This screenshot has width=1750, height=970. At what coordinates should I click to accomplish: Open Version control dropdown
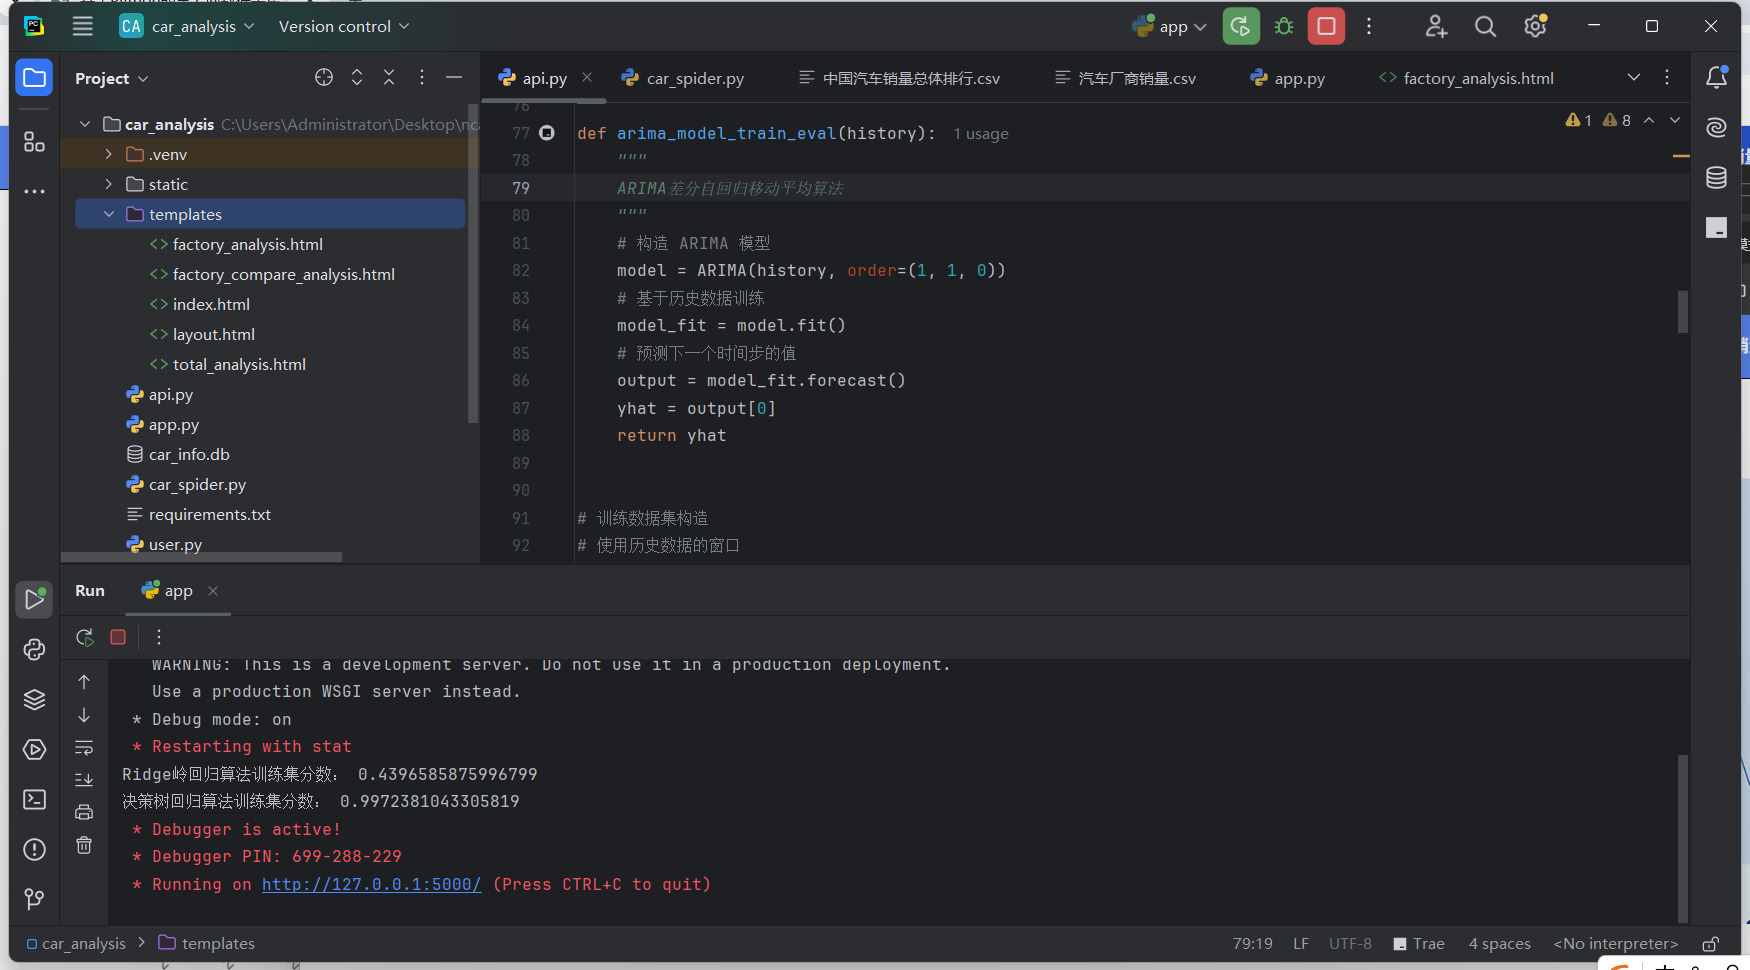tap(344, 27)
